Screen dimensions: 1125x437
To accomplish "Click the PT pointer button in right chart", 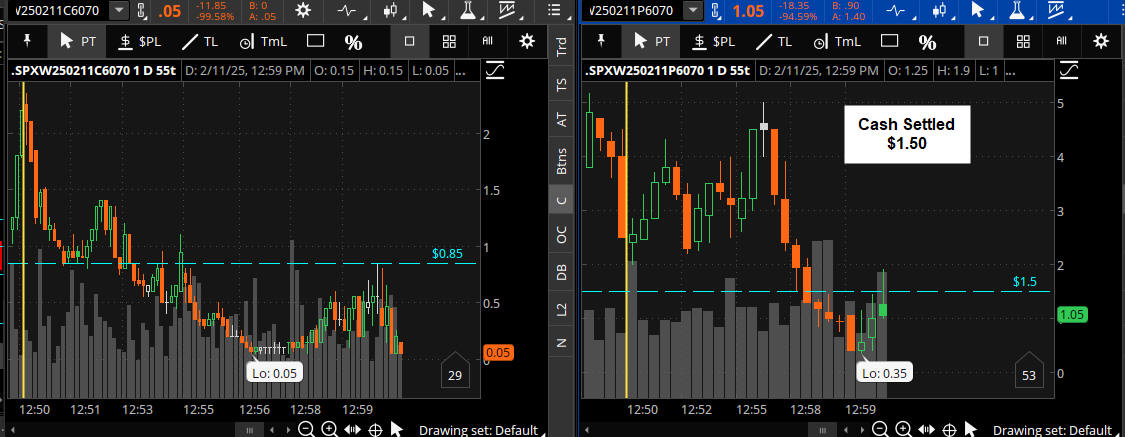I will pyautogui.click(x=651, y=41).
